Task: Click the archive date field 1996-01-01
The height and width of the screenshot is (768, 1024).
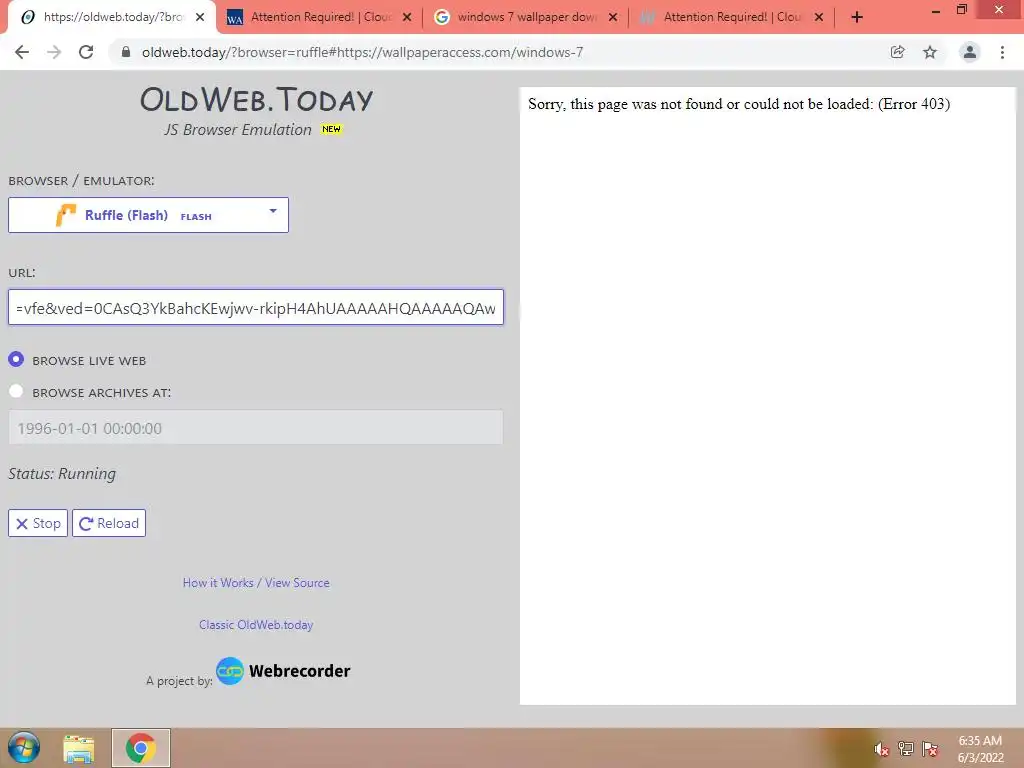Action: [x=256, y=428]
